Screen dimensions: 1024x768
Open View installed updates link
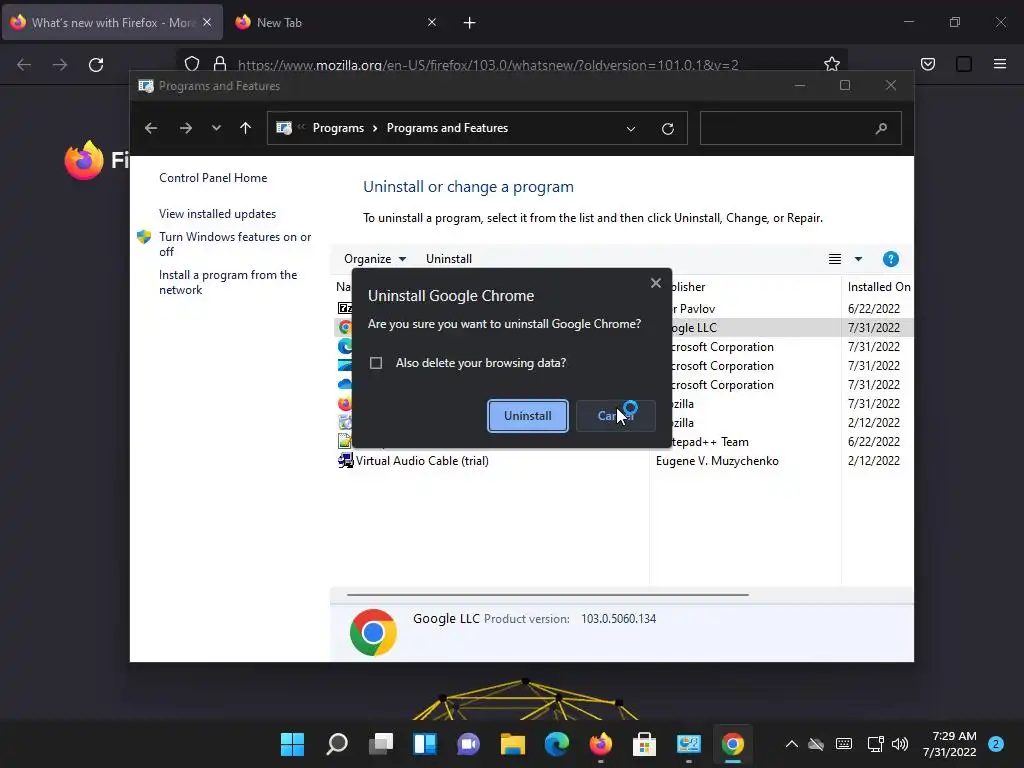pos(217,214)
